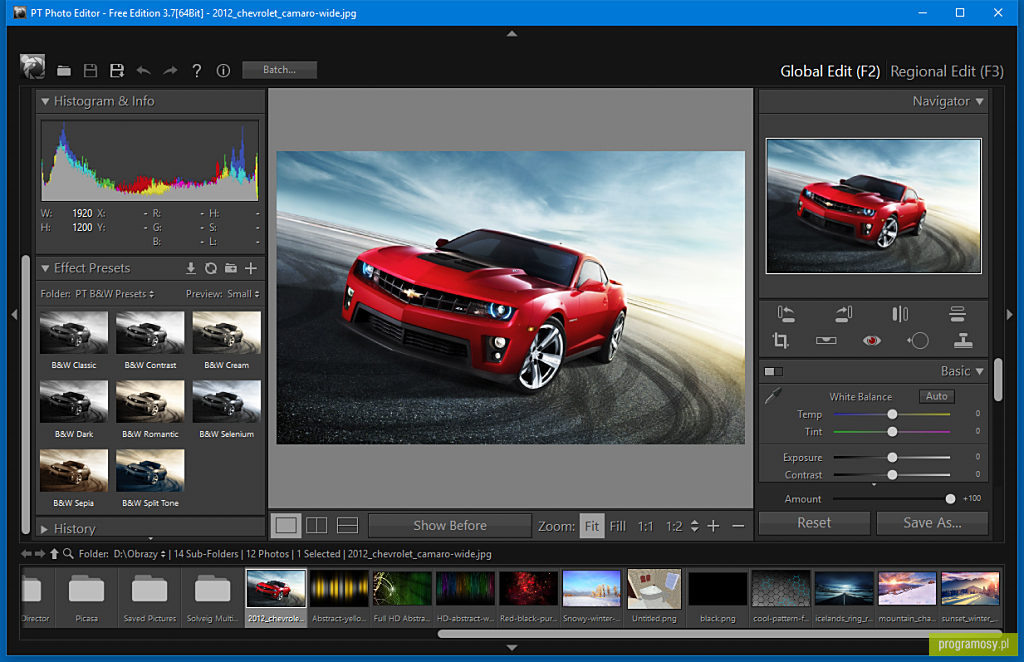Switch to Global Edit (F2) tab
The height and width of the screenshot is (662, 1024).
pyautogui.click(x=830, y=71)
